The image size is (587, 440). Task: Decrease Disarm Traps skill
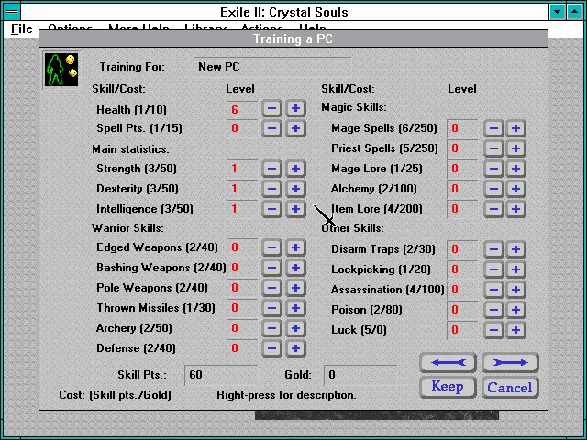click(x=493, y=249)
